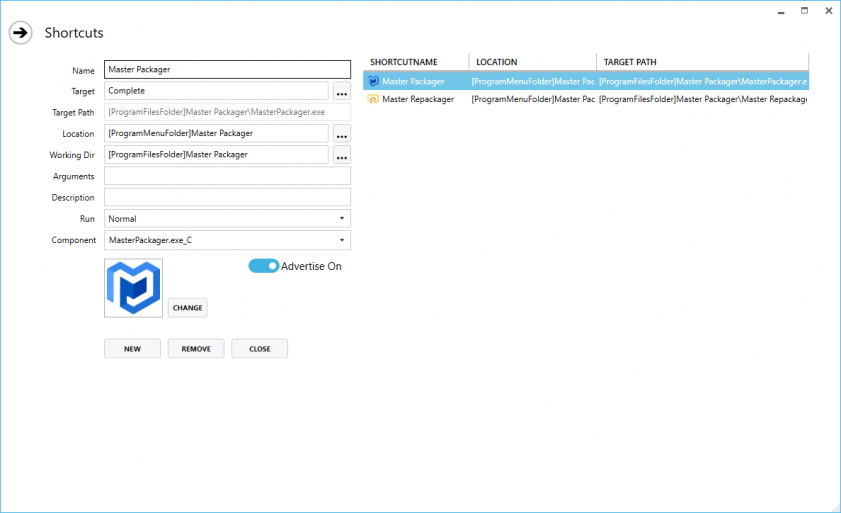Sort by the TARGET PATH column header
This screenshot has height=513, width=841.
pyautogui.click(x=703, y=62)
